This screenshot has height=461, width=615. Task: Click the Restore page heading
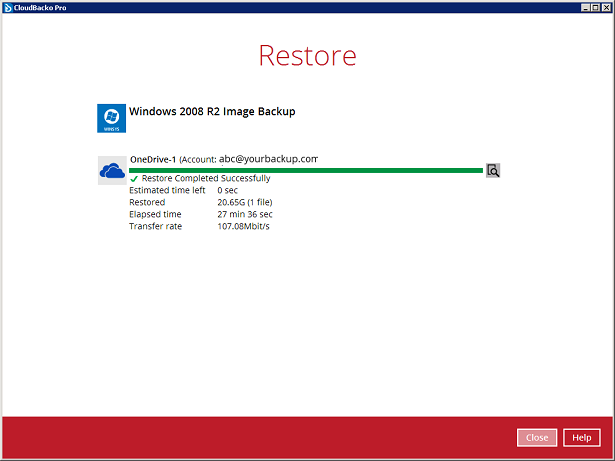pyautogui.click(x=308, y=55)
